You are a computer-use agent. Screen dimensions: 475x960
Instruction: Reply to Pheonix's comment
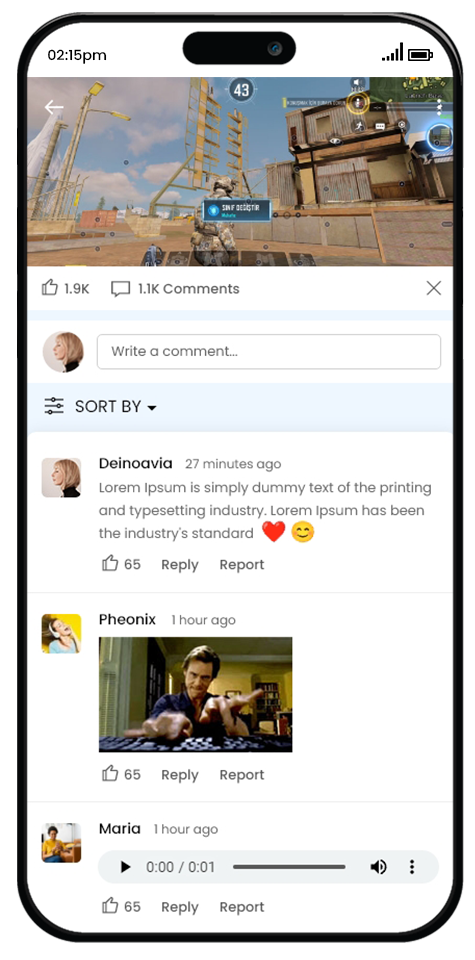pos(179,774)
